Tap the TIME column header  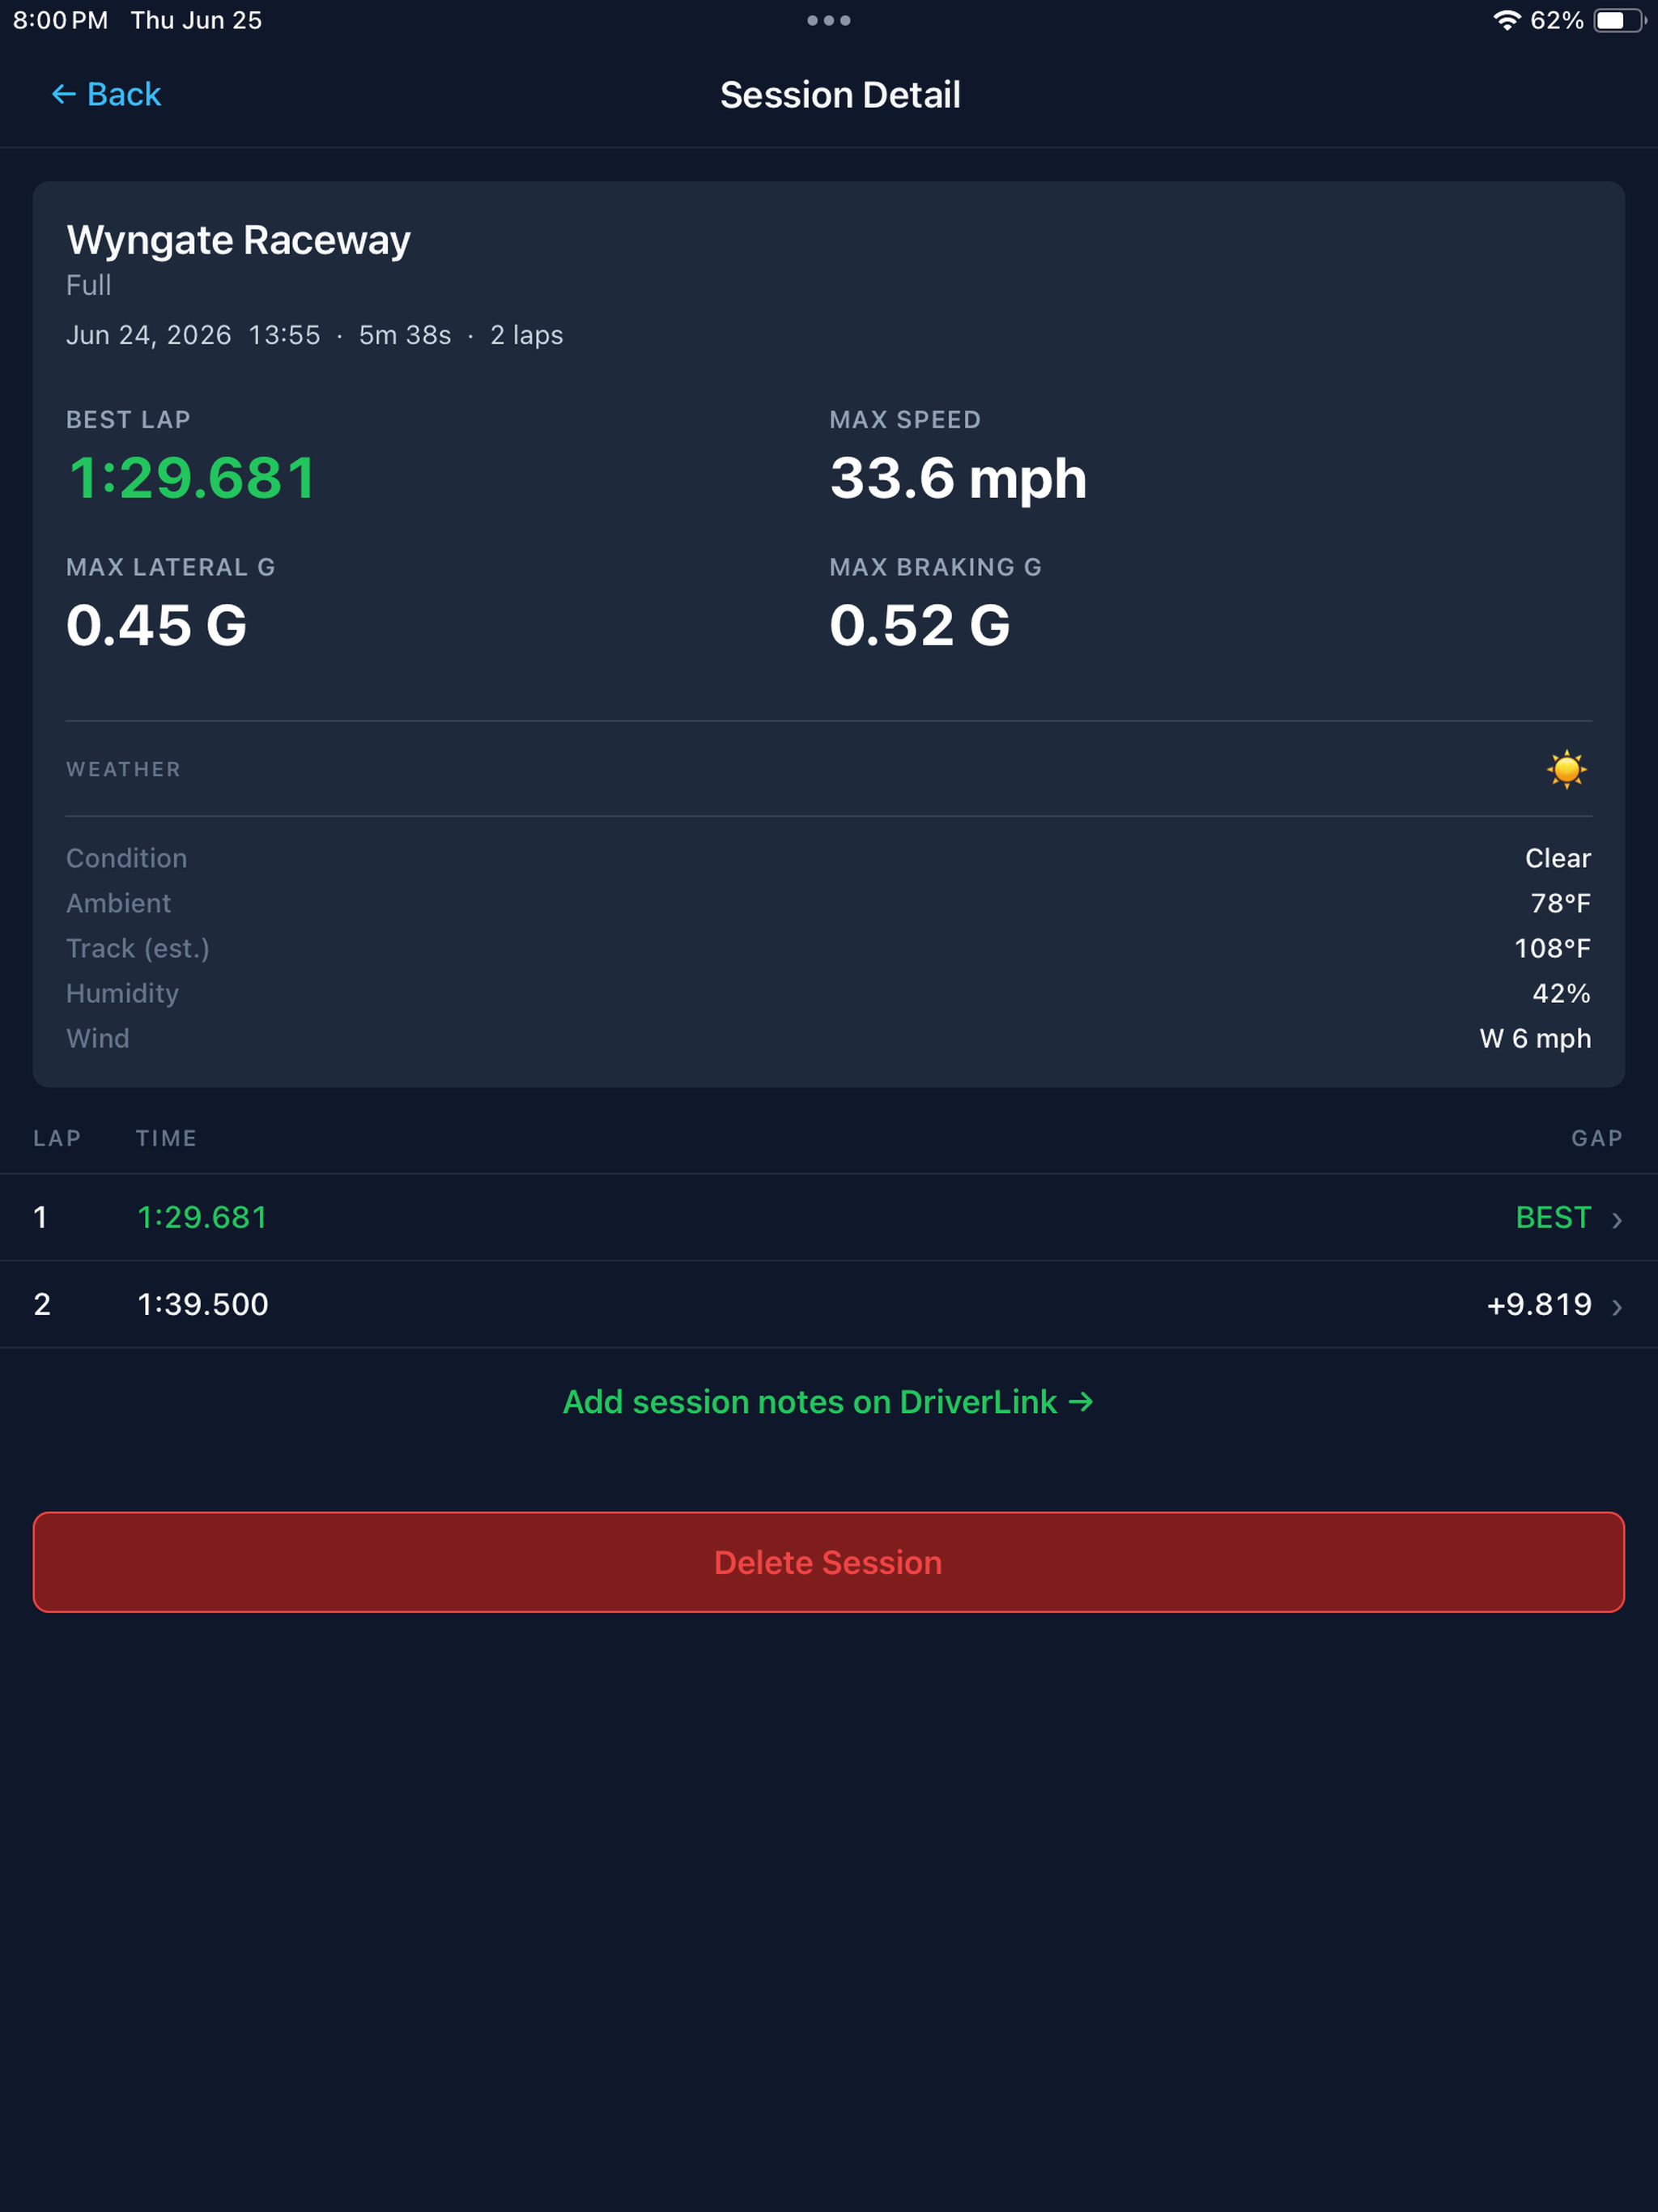point(166,1138)
